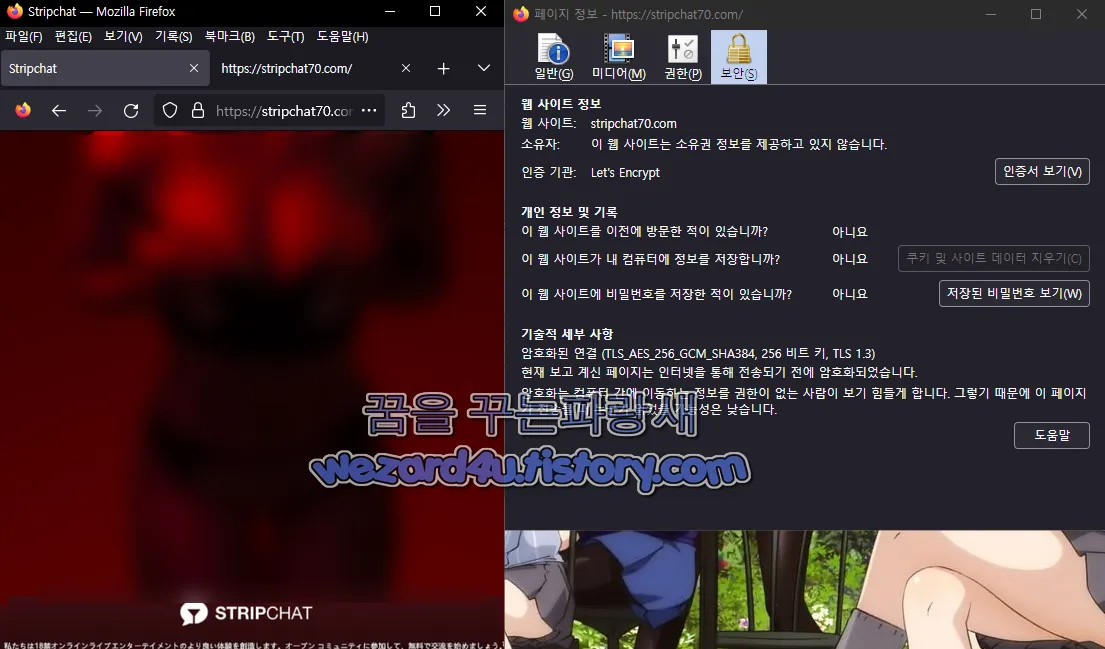Open a new tab with the plus button
Viewport: 1105px width, 649px height.
(x=443, y=68)
